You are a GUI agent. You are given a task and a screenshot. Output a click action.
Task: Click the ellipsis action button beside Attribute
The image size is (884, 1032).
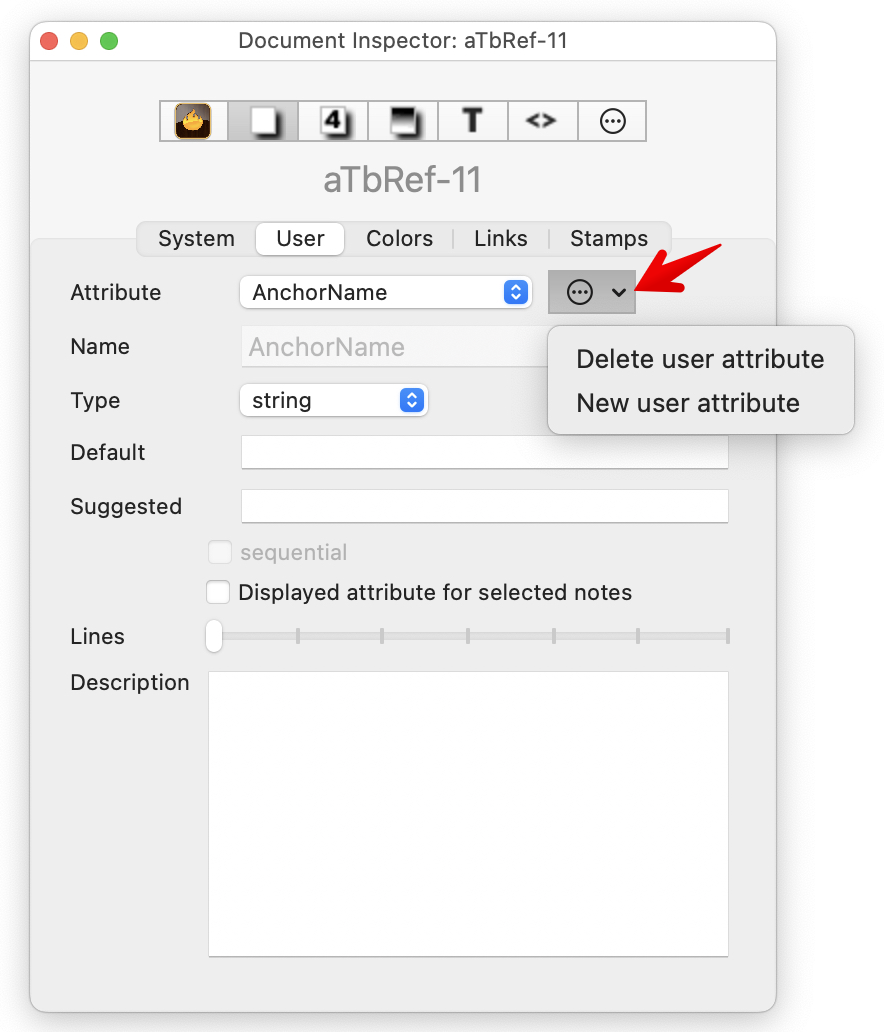(580, 292)
